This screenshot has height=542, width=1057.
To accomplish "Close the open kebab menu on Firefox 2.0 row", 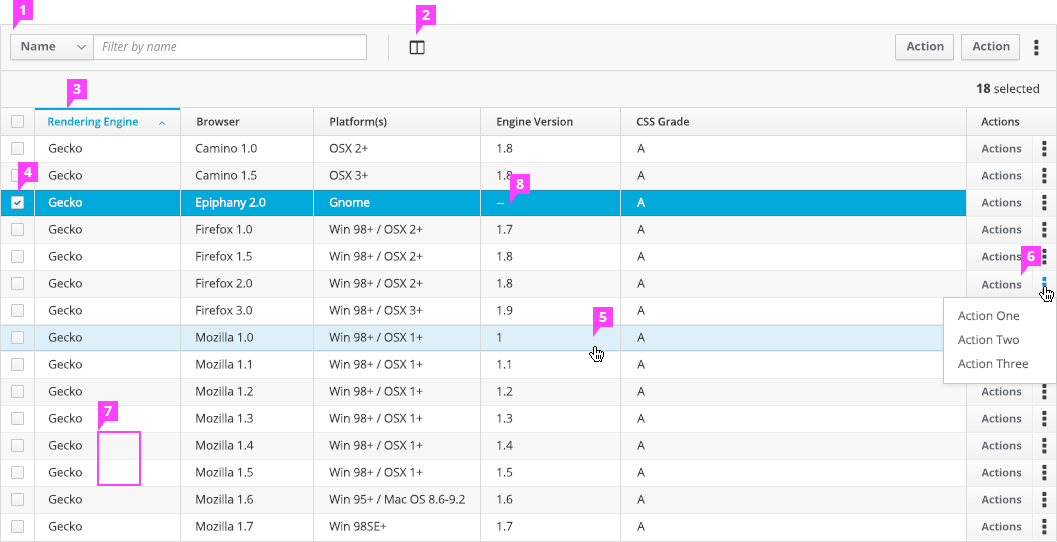I will click(1044, 284).
